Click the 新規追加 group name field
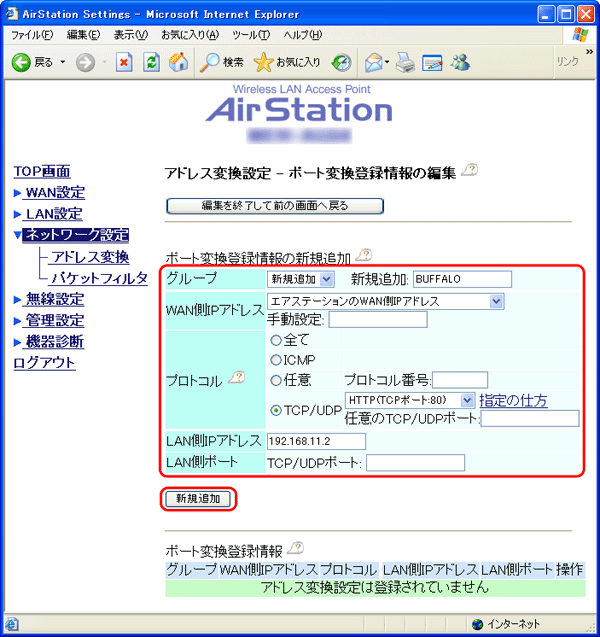This screenshot has width=600, height=637. tap(462, 279)
